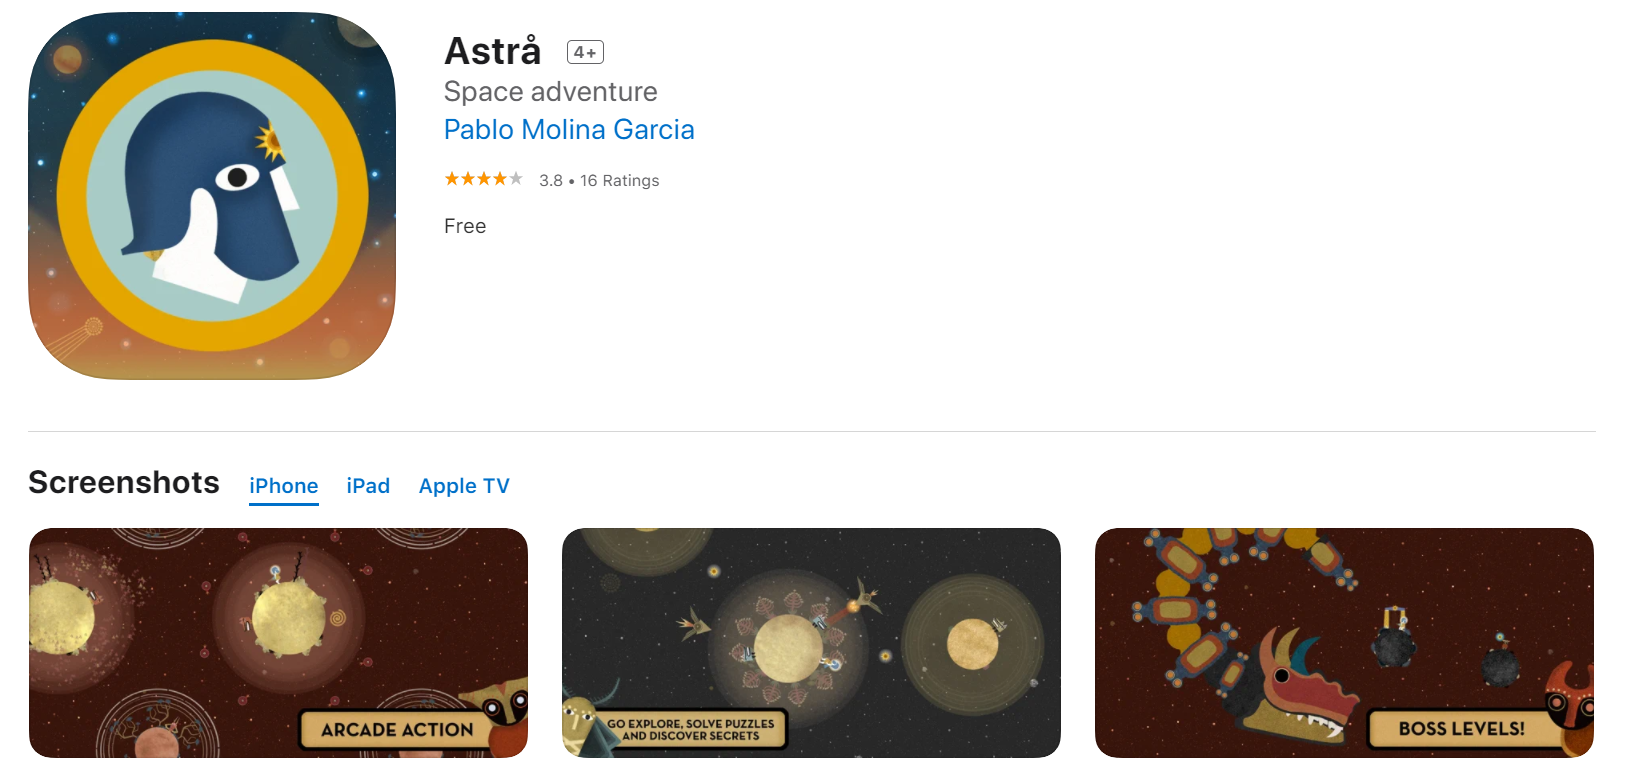The image size is (1625, 782).
Task: Click the Space adventure subtitle
Action: pyautogui.click(x=551, y=92)
